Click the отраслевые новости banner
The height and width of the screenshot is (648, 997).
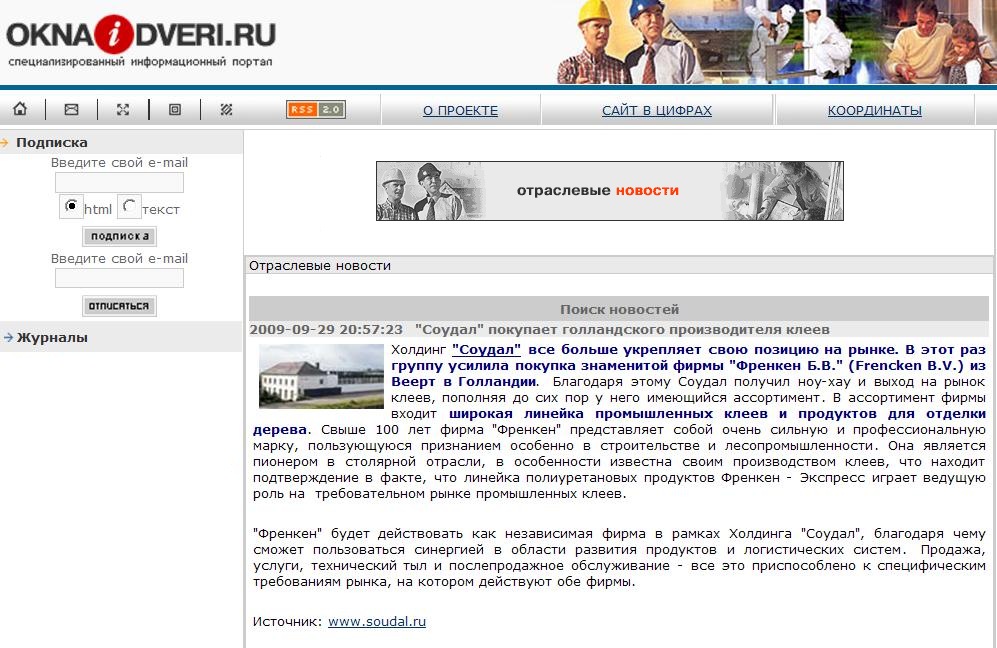pyautogui.click(x=610, y=191)
